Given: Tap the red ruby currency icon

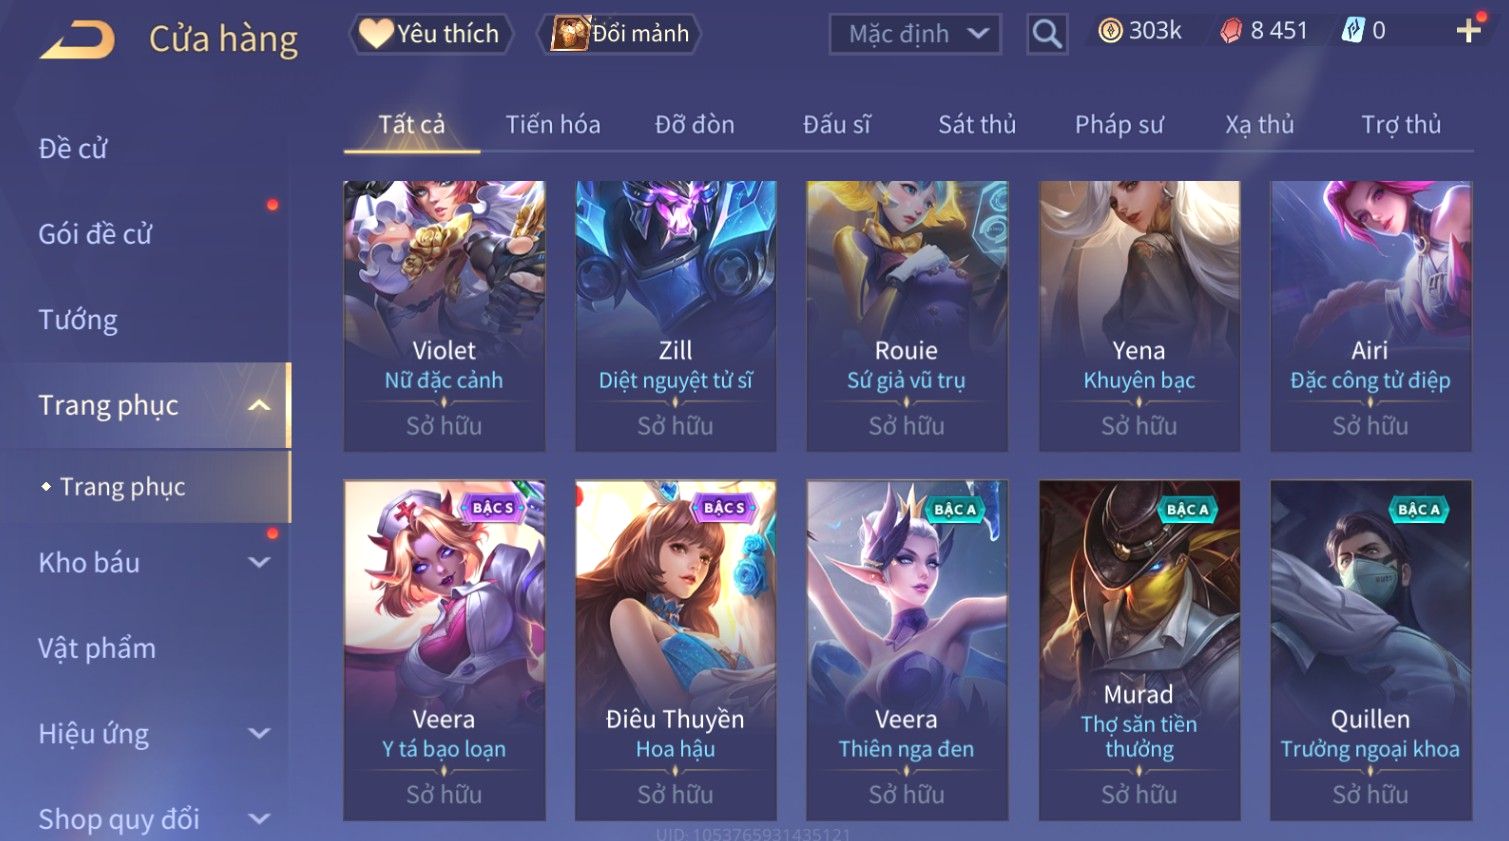Looking at the screenshot, I should [1231, 31].
